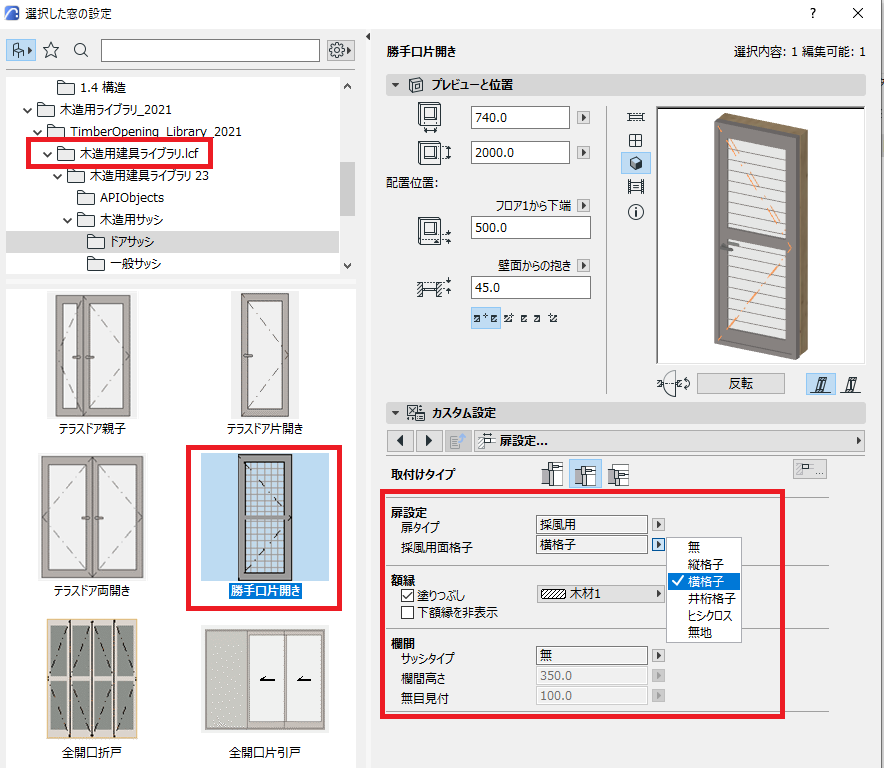
Task: Select 無 at top of the lattice menu
Action: [704, 547]
